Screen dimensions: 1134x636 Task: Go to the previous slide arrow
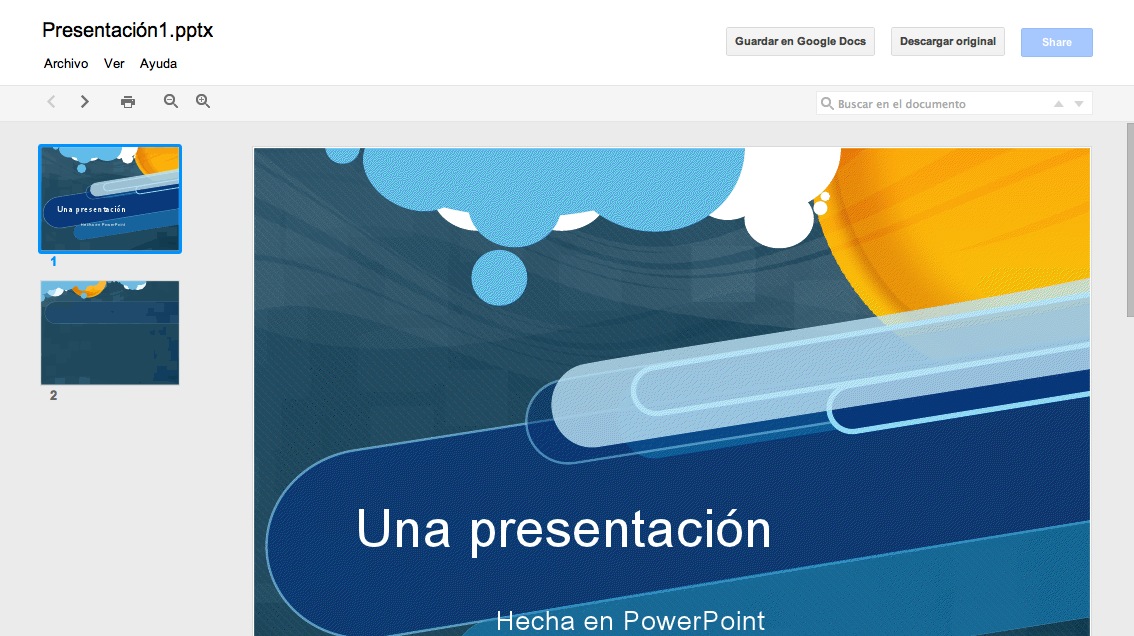[51, 101]
